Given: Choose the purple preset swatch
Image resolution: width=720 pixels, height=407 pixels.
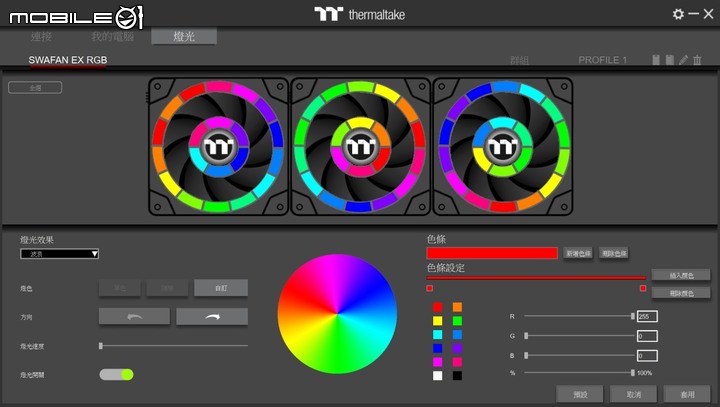Looking at the screenshot, I should [457, 348].
